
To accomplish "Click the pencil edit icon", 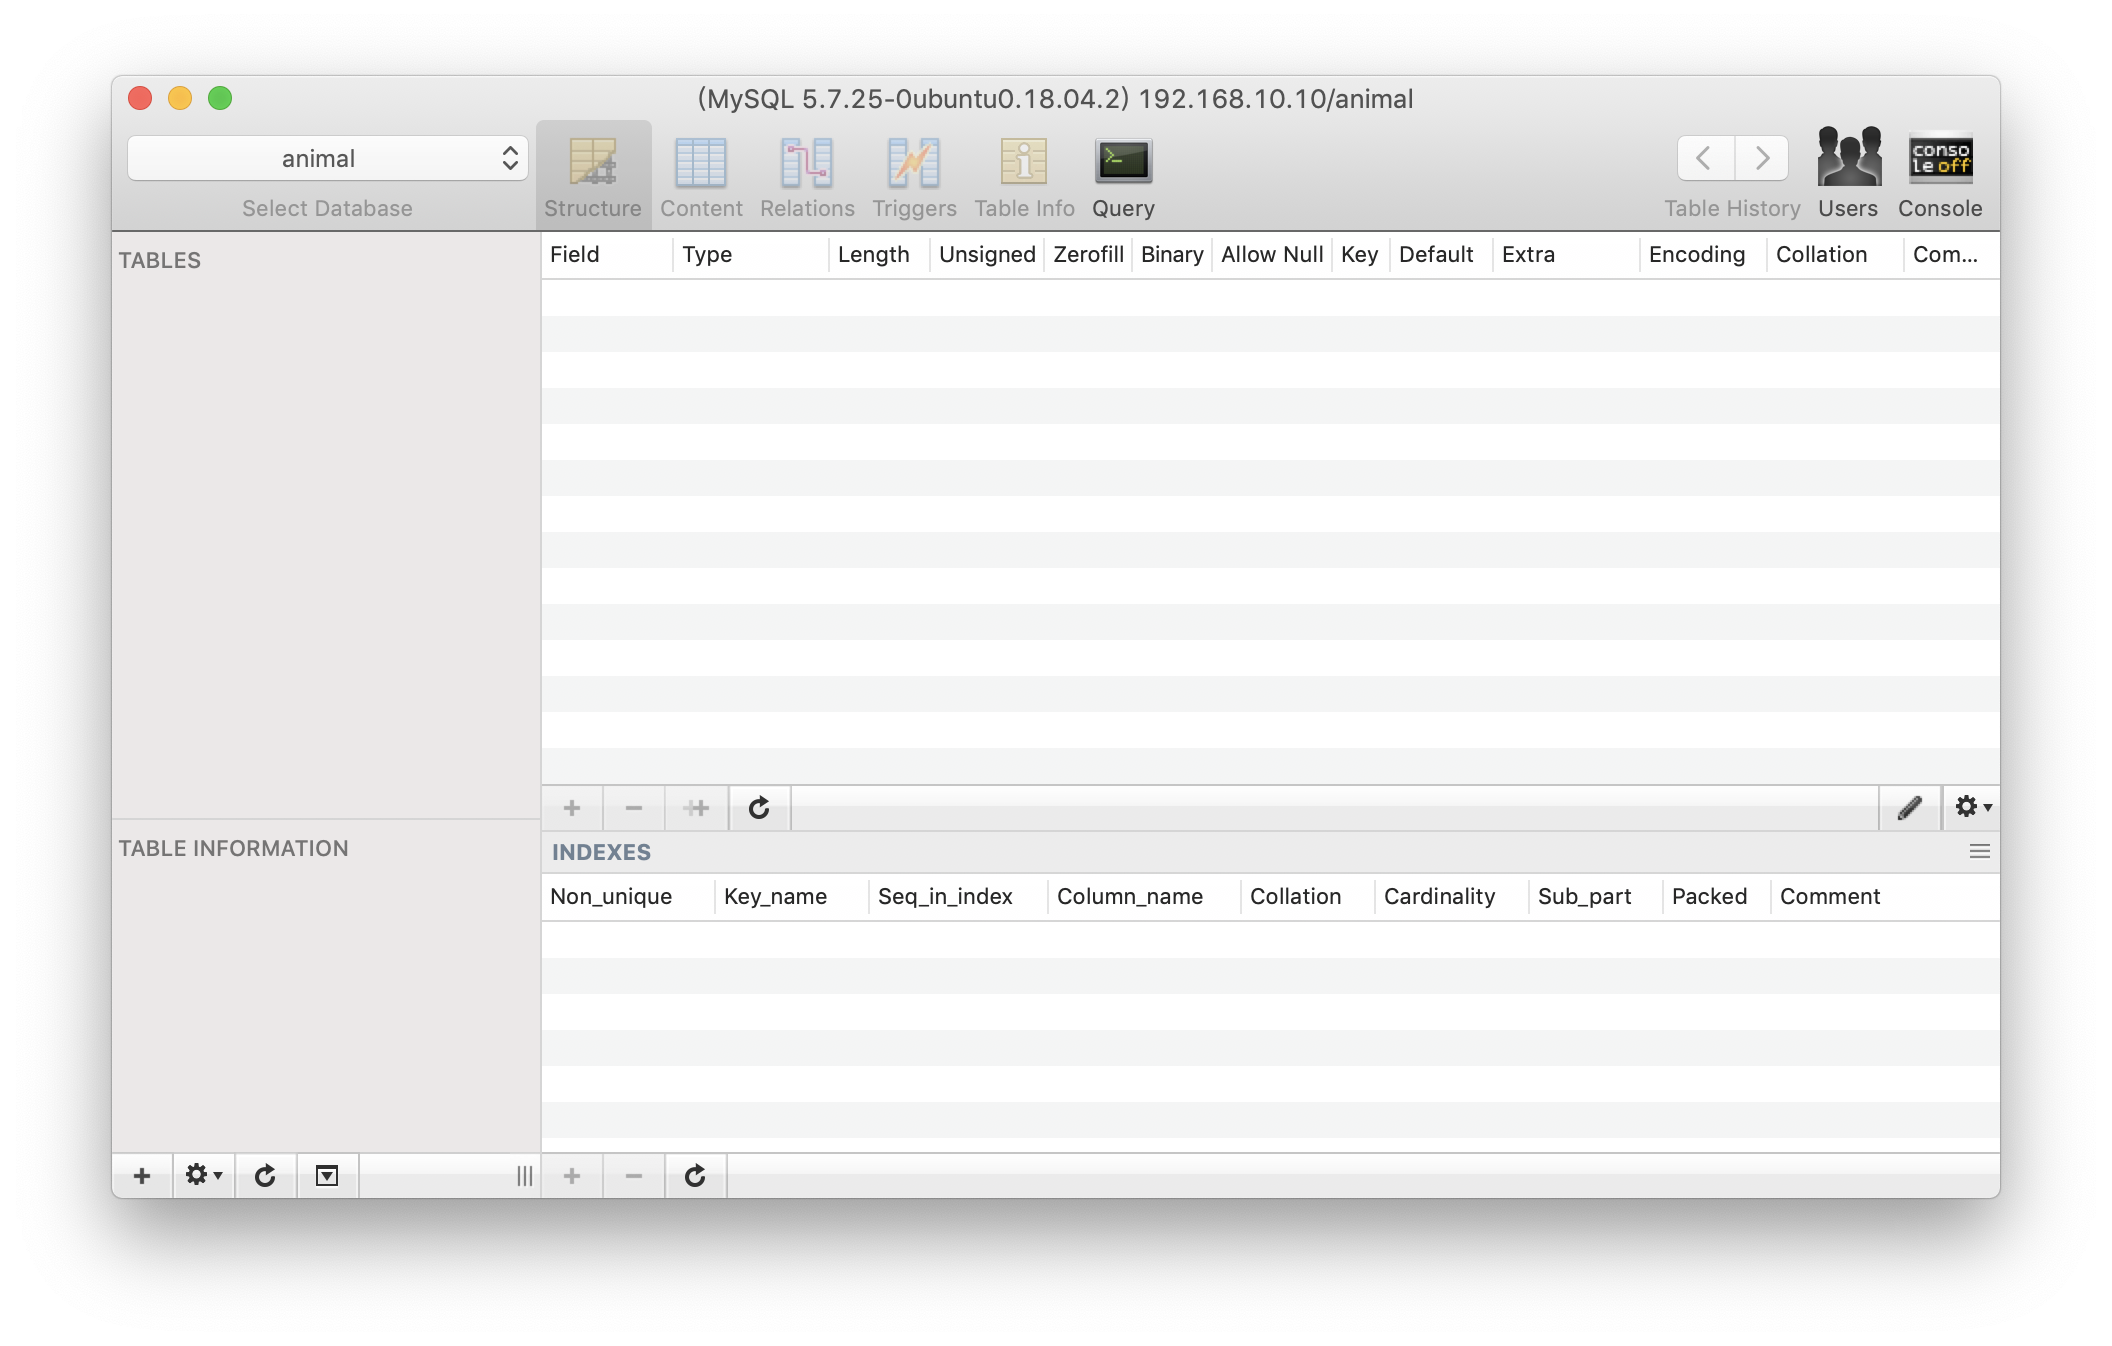I will point(1910,808).
